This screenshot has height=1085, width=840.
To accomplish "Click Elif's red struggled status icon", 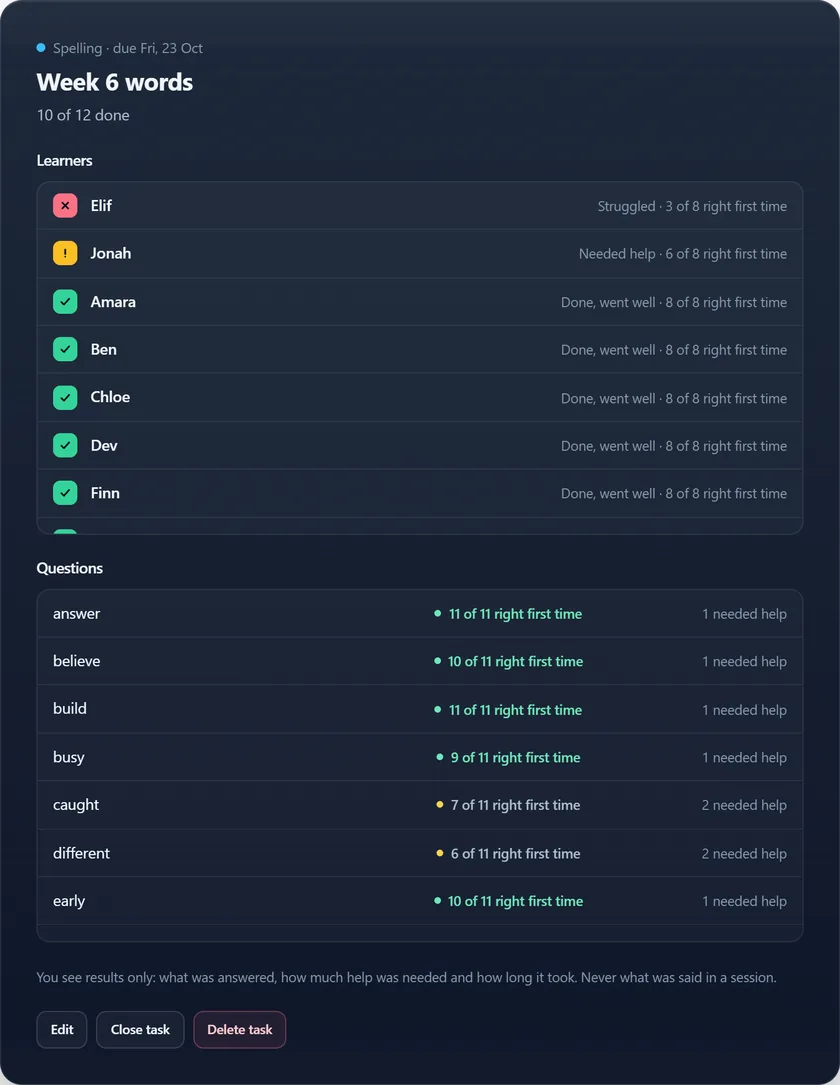I will coord(65,206).
